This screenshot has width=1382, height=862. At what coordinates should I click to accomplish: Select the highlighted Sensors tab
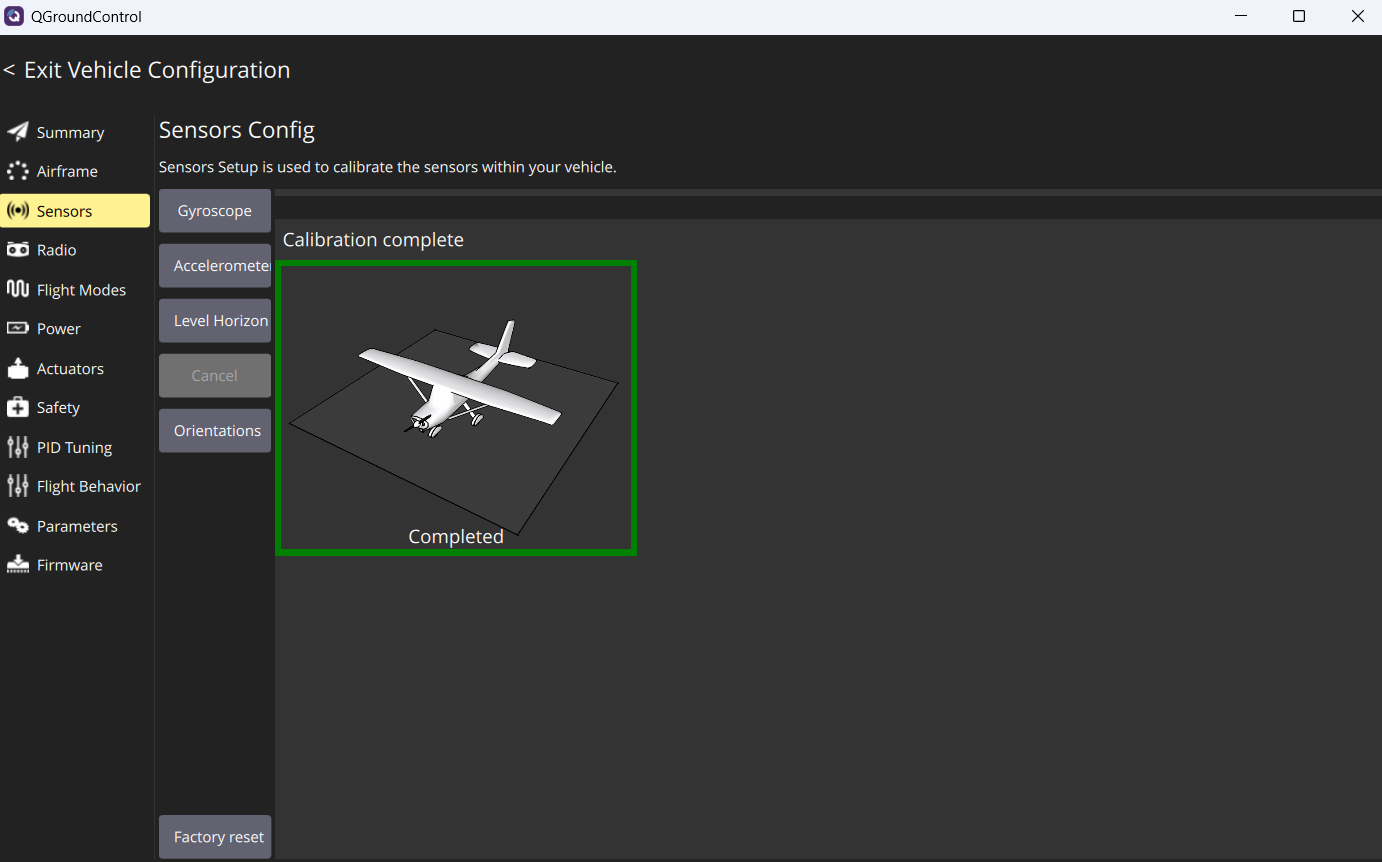click(x=75, y=211)
